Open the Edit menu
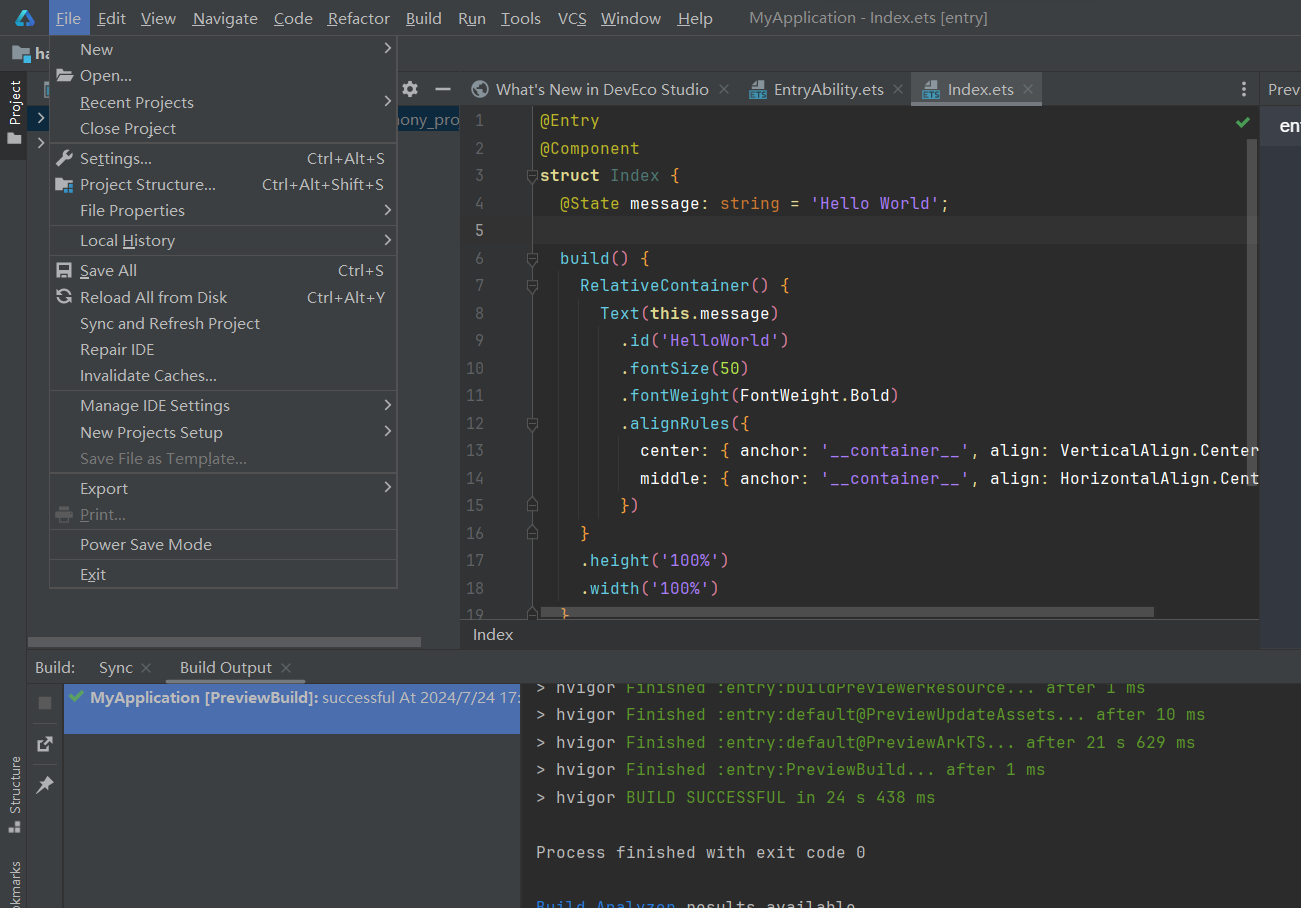This screenshot has height=908, width=1301. point(112,18)
